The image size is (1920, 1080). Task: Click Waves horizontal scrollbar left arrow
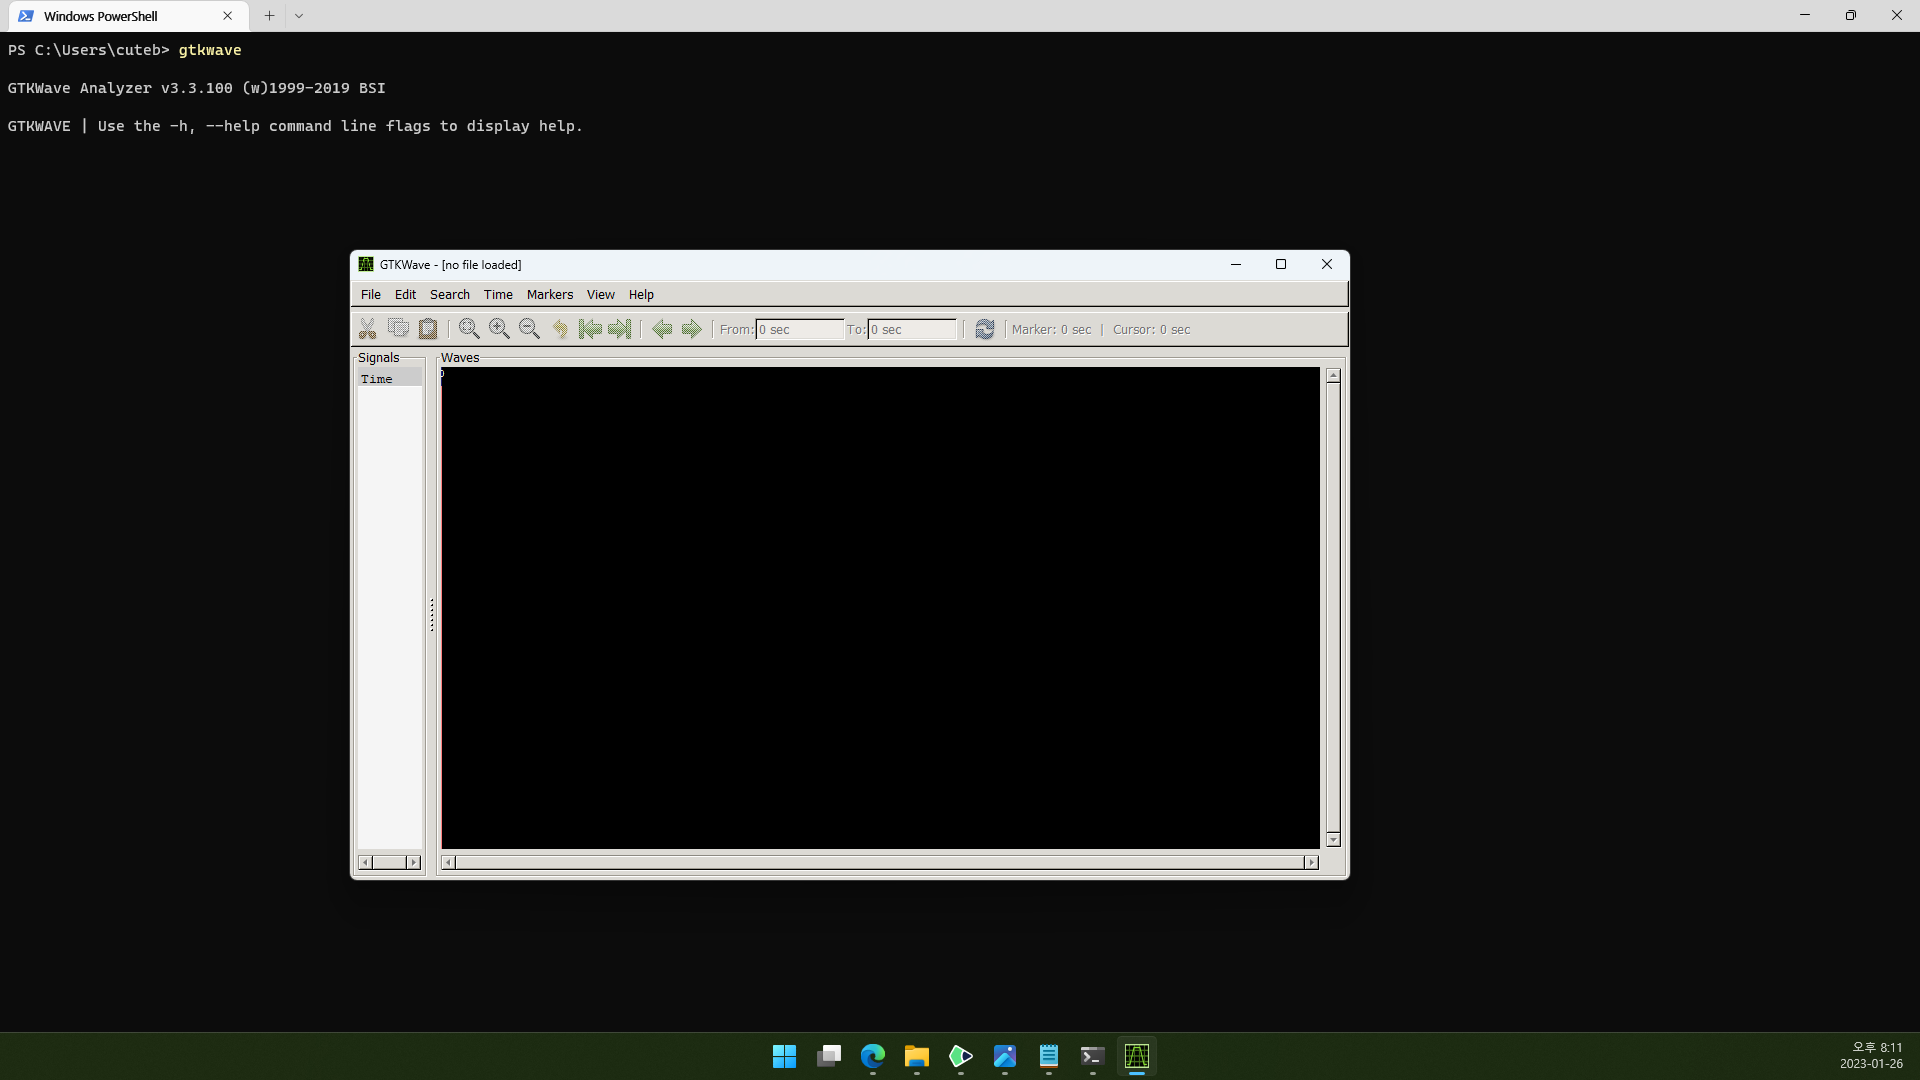coord(449,862)
